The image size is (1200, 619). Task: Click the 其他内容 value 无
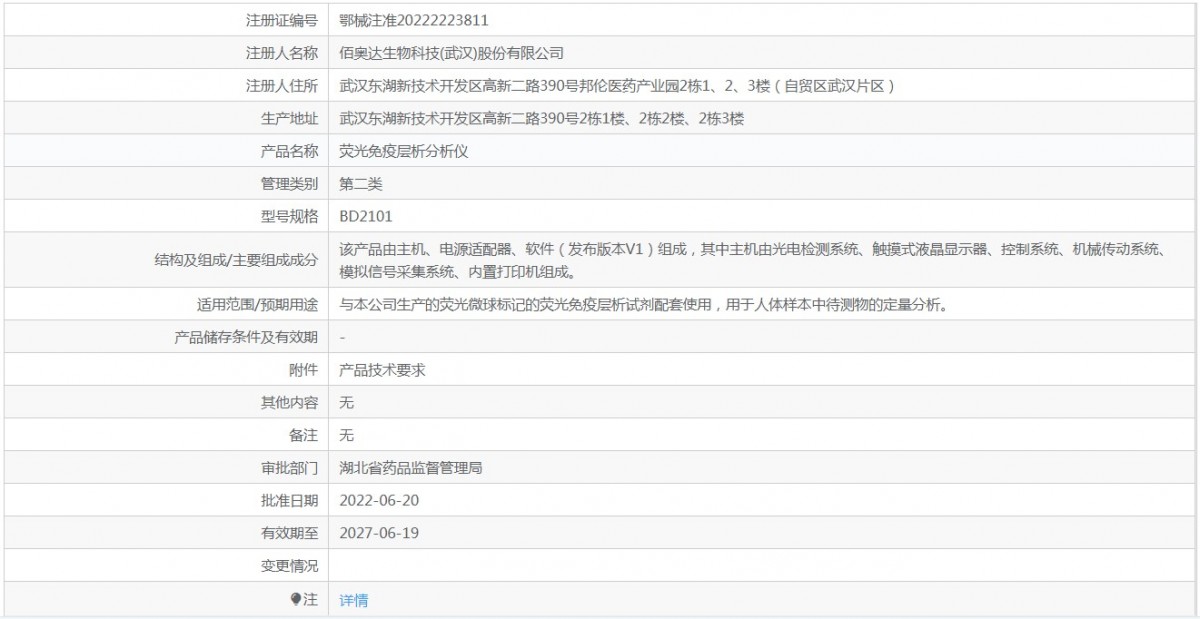tap(347, 402)
